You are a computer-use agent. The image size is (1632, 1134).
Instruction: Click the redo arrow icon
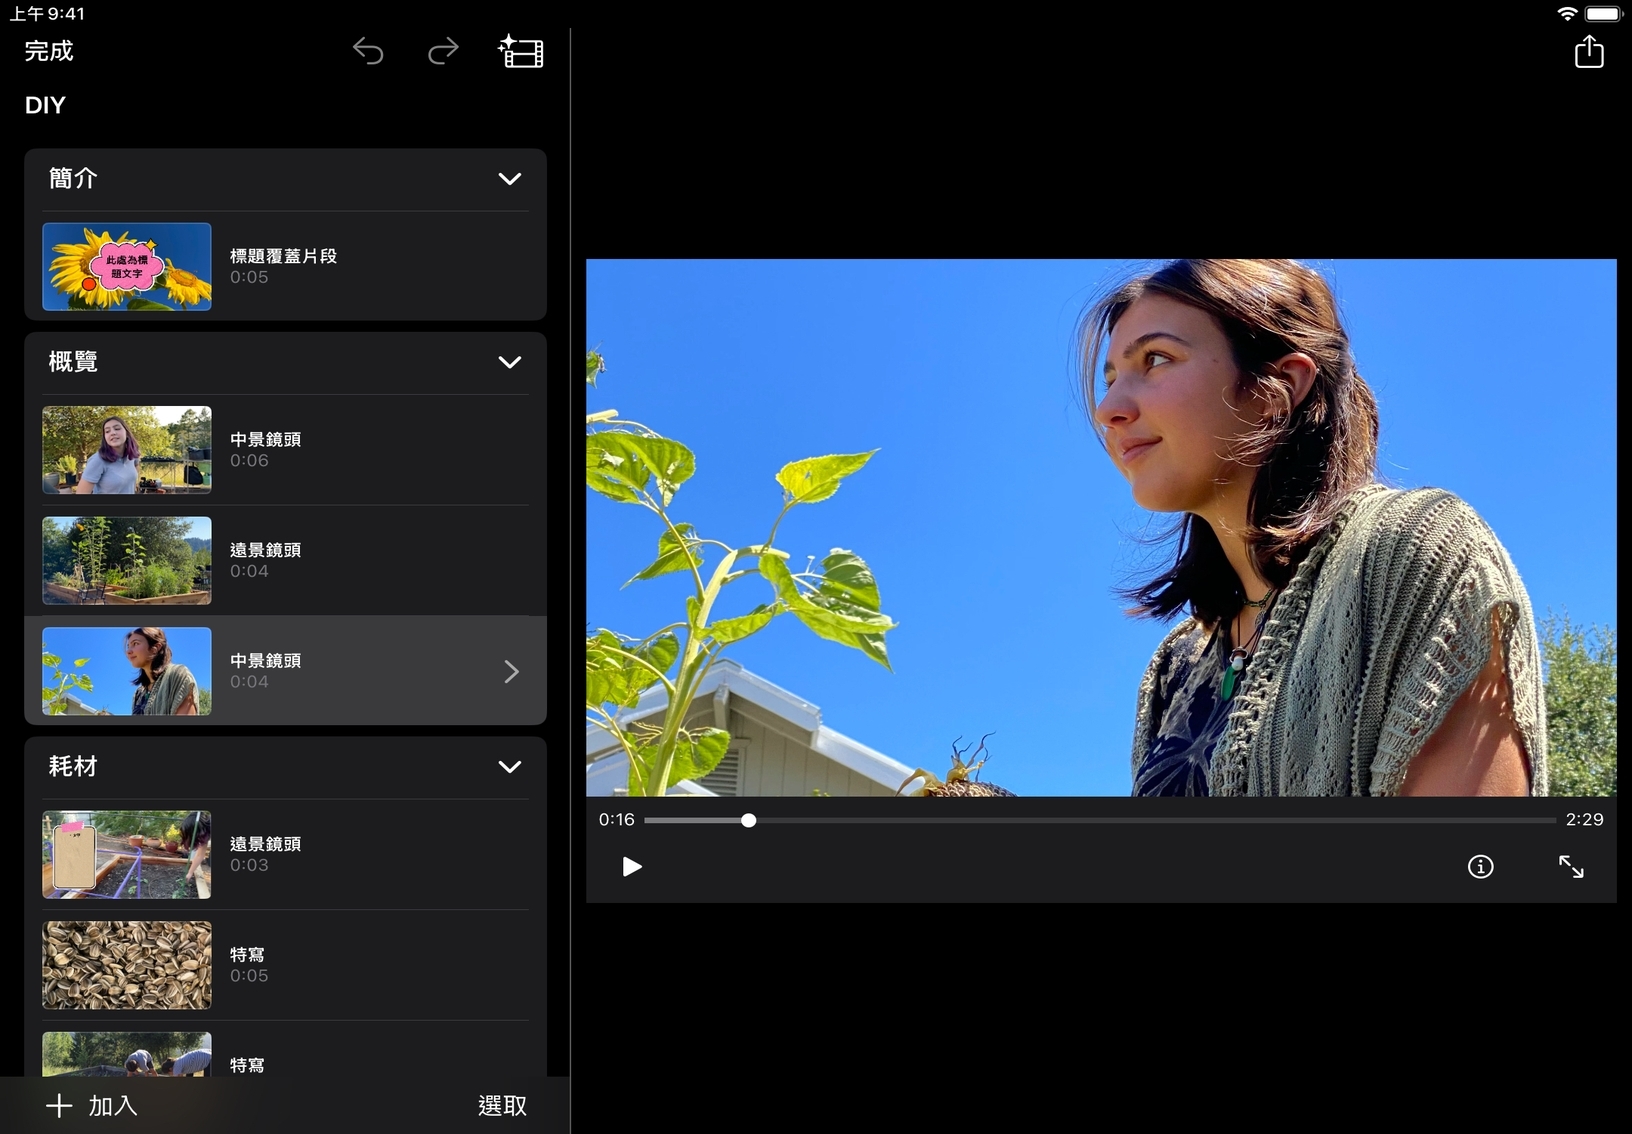click(443, 51)
